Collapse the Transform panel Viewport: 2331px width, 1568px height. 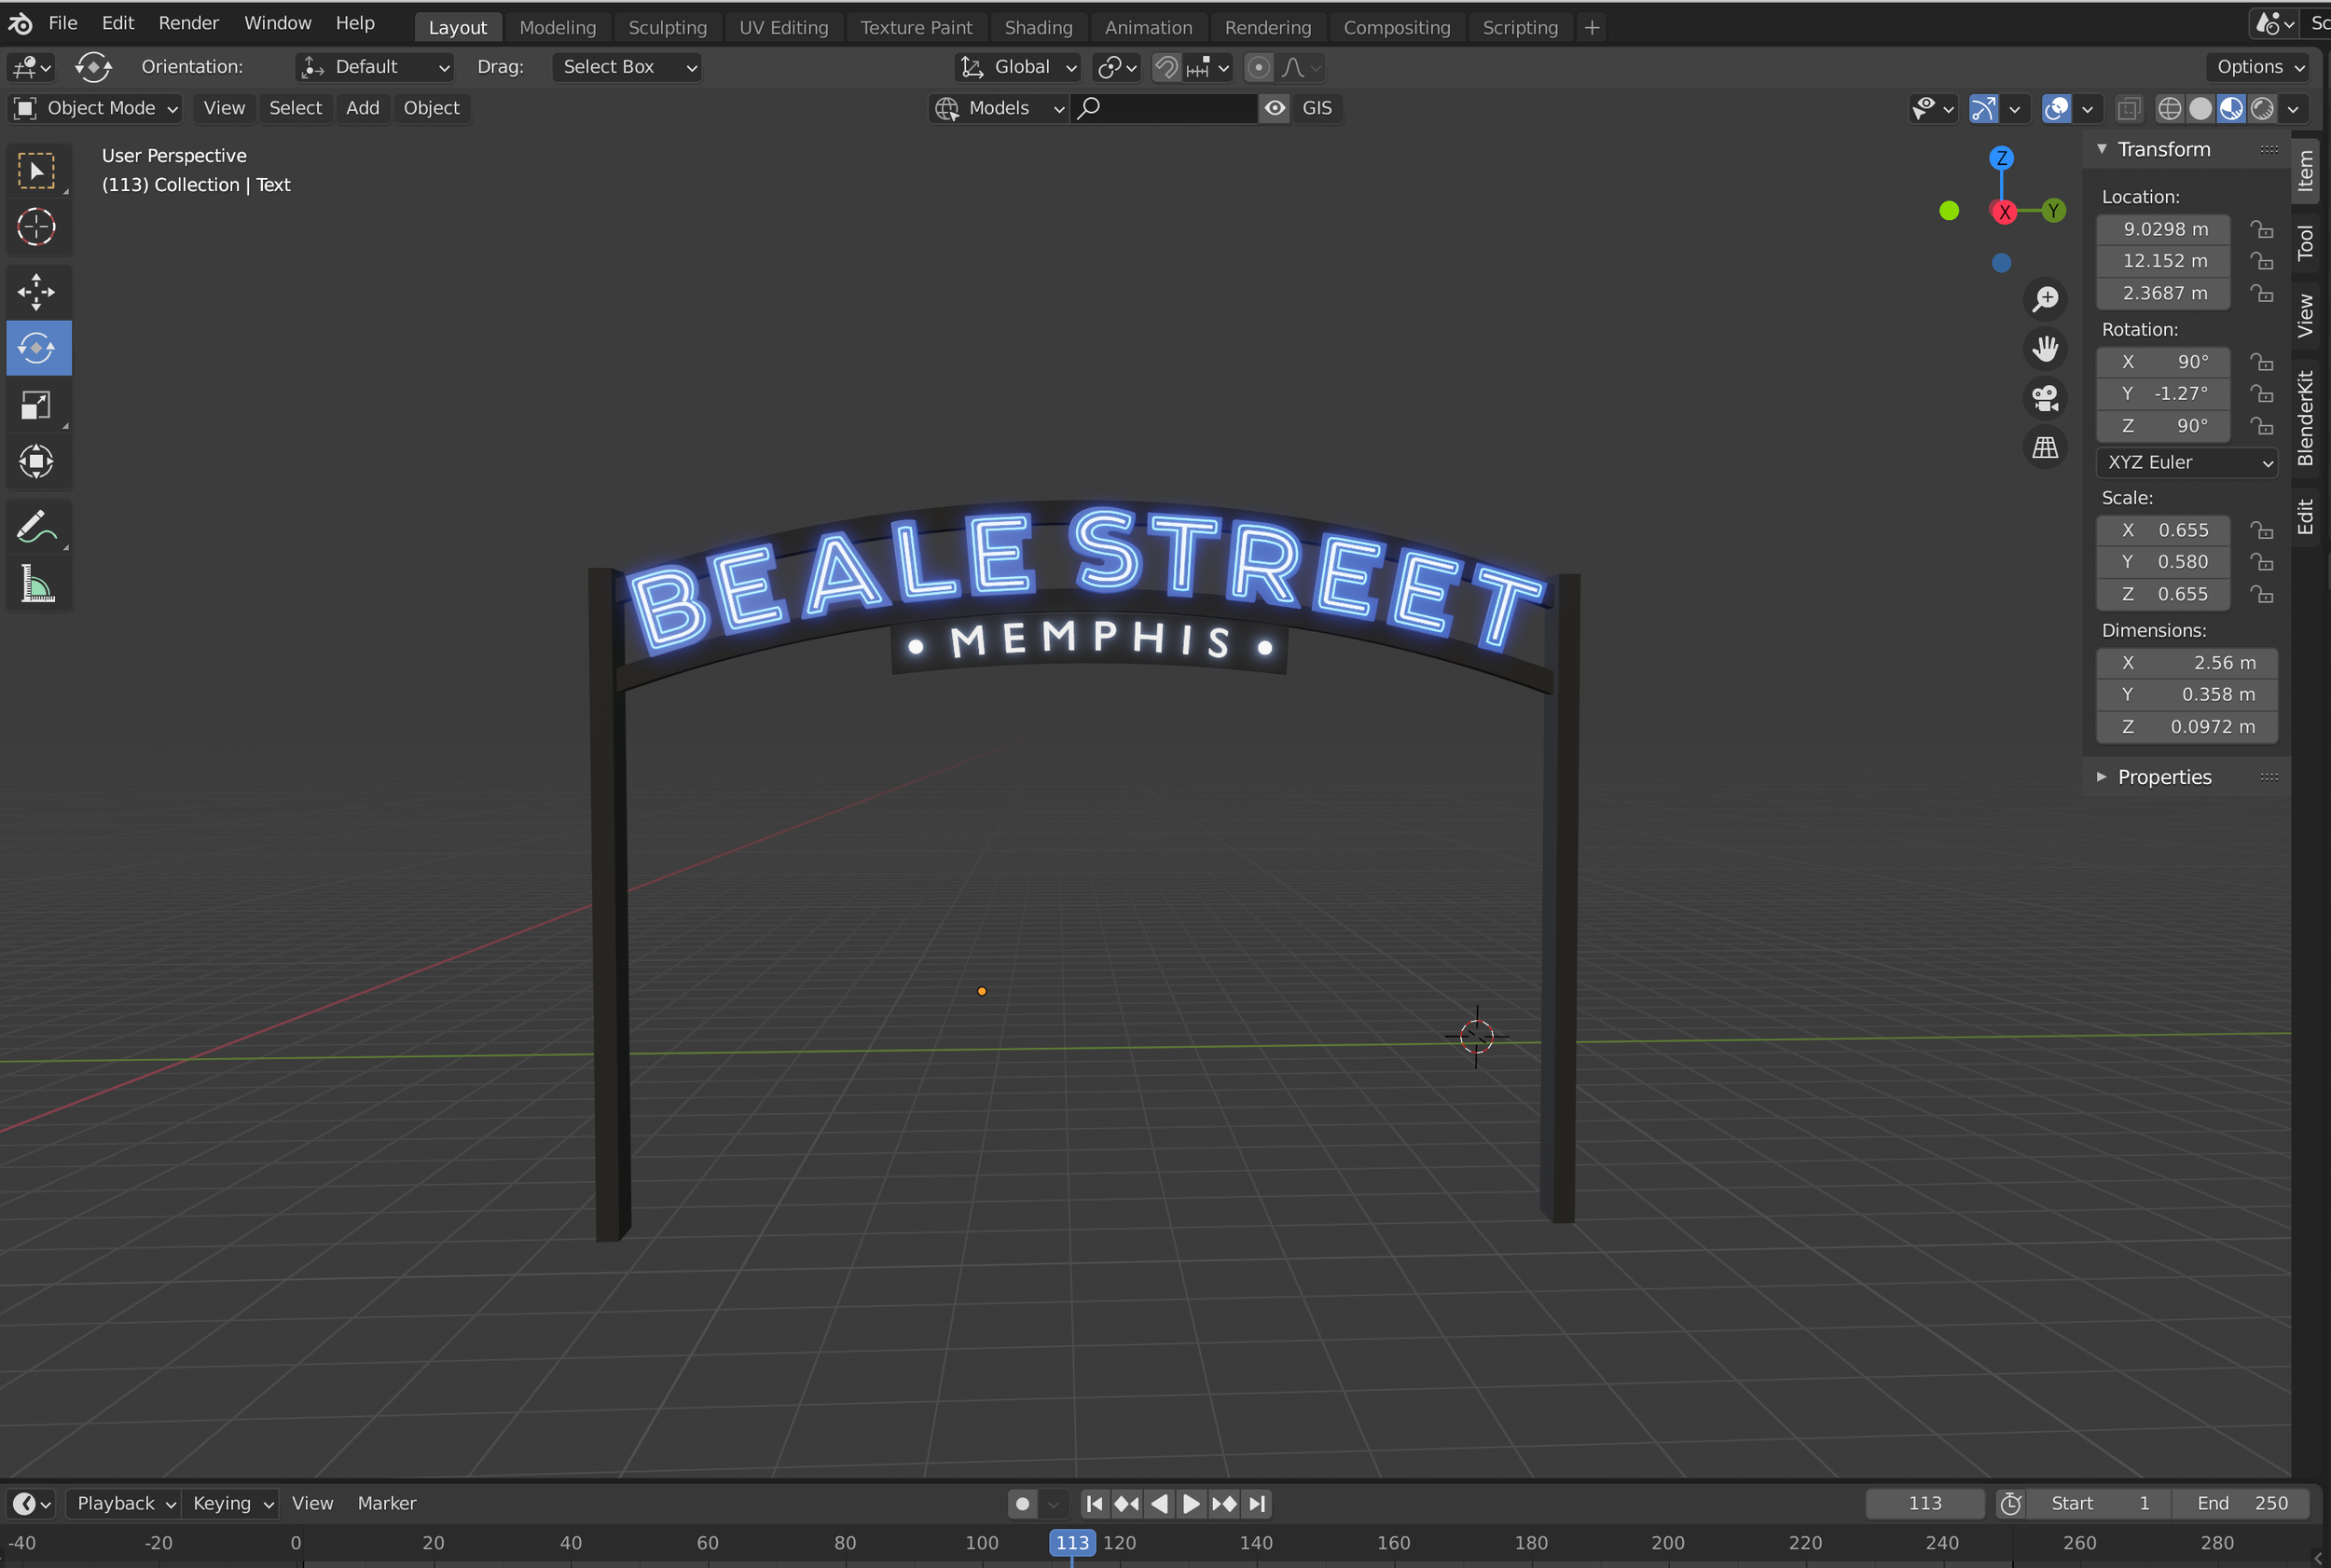tap(2102, 149)
